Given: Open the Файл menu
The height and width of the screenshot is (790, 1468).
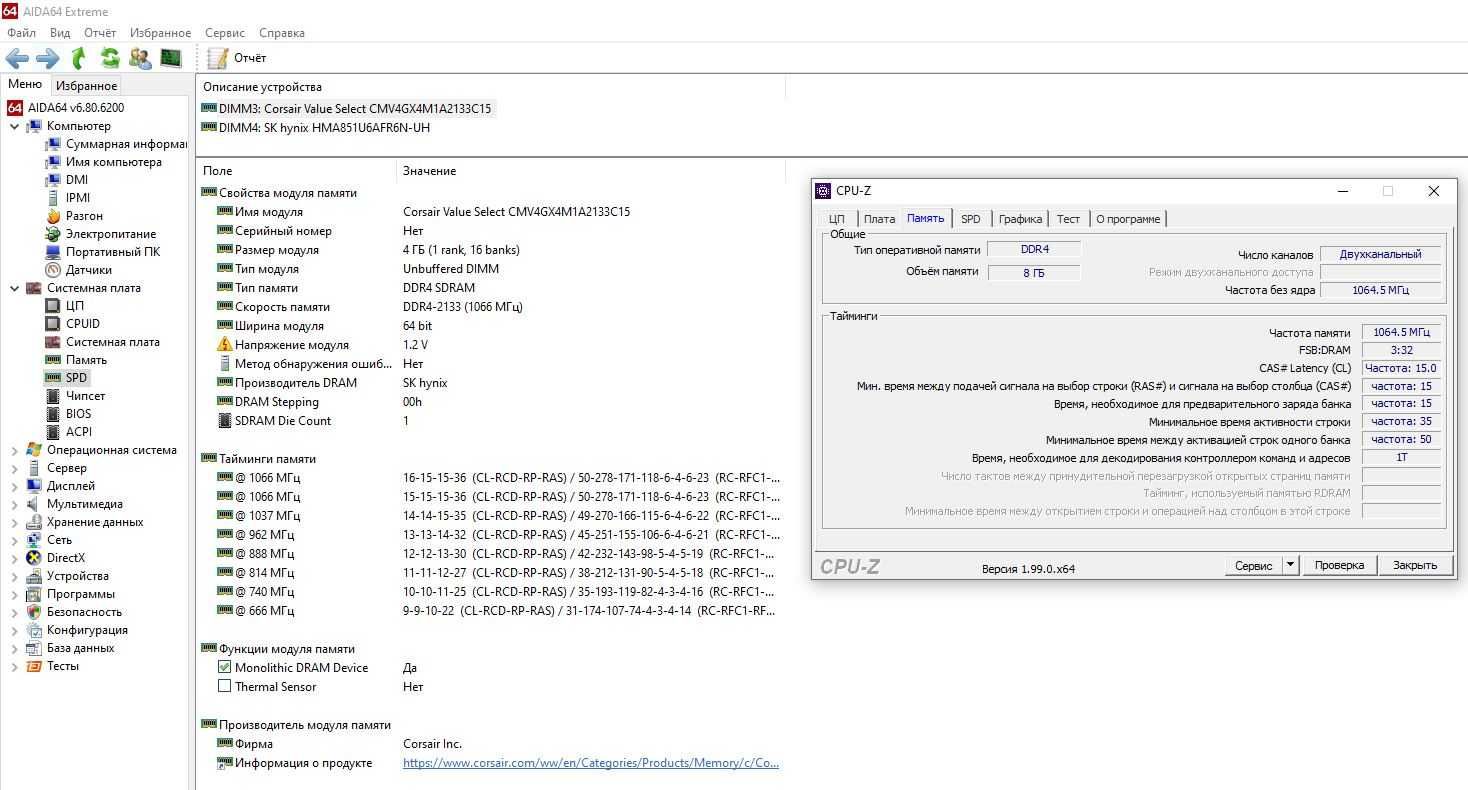Looking at the screenshot, I should pyautogui.click(x=21, y=33).
